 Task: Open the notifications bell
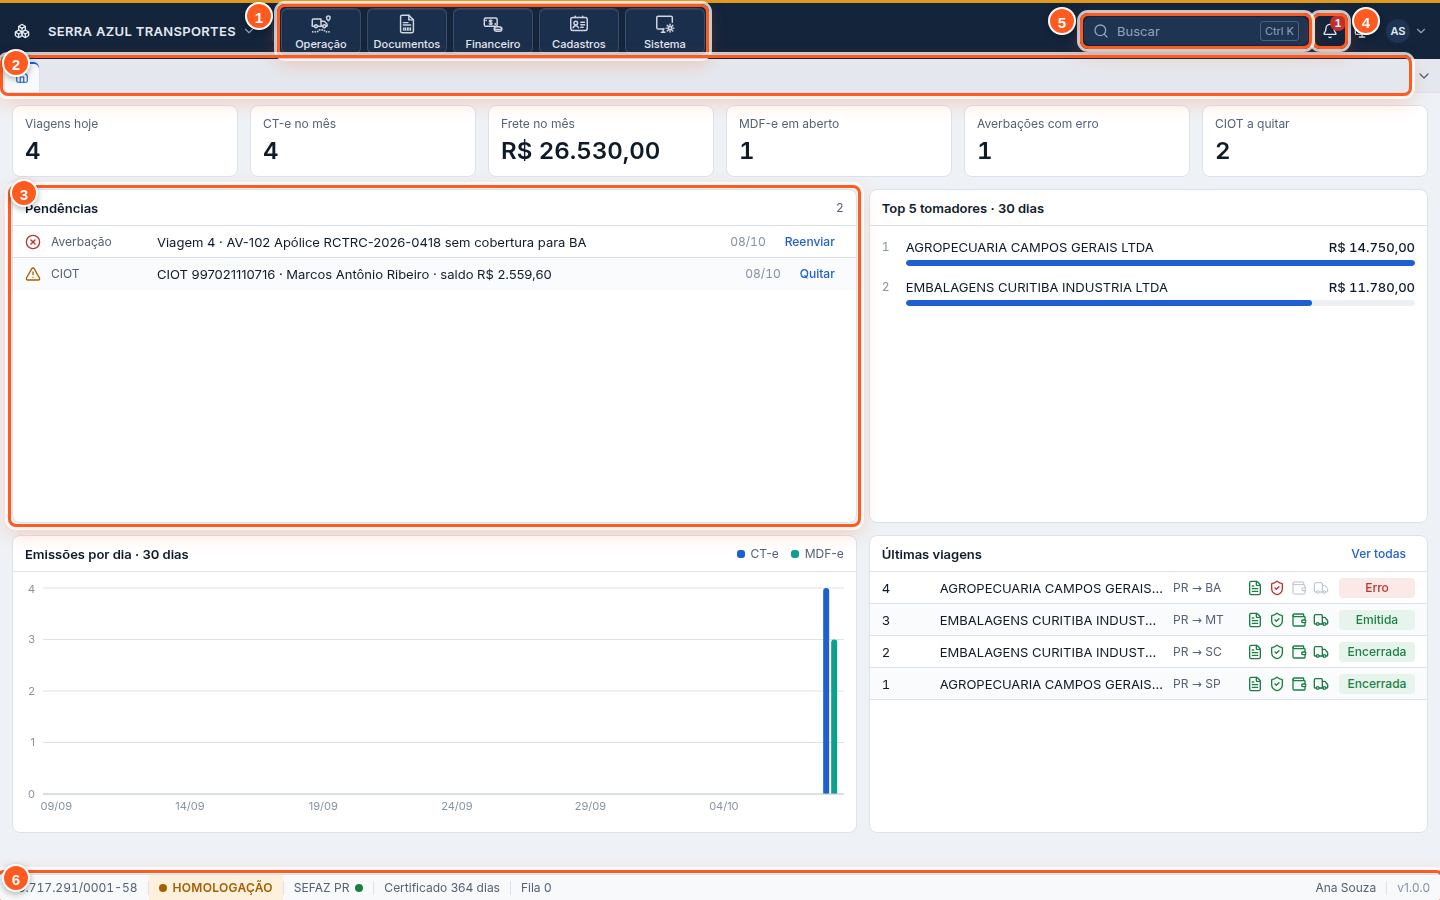pos(1330,31)
